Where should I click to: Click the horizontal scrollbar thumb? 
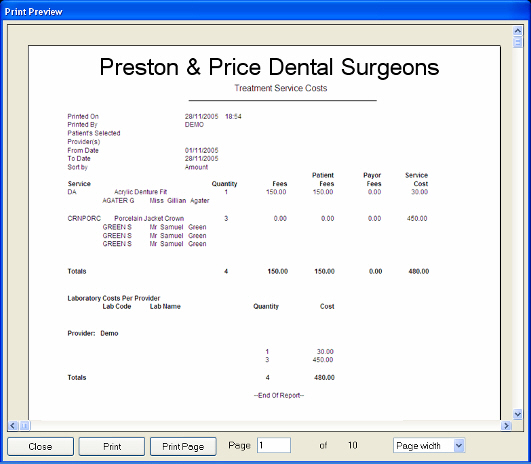[25, 425]
